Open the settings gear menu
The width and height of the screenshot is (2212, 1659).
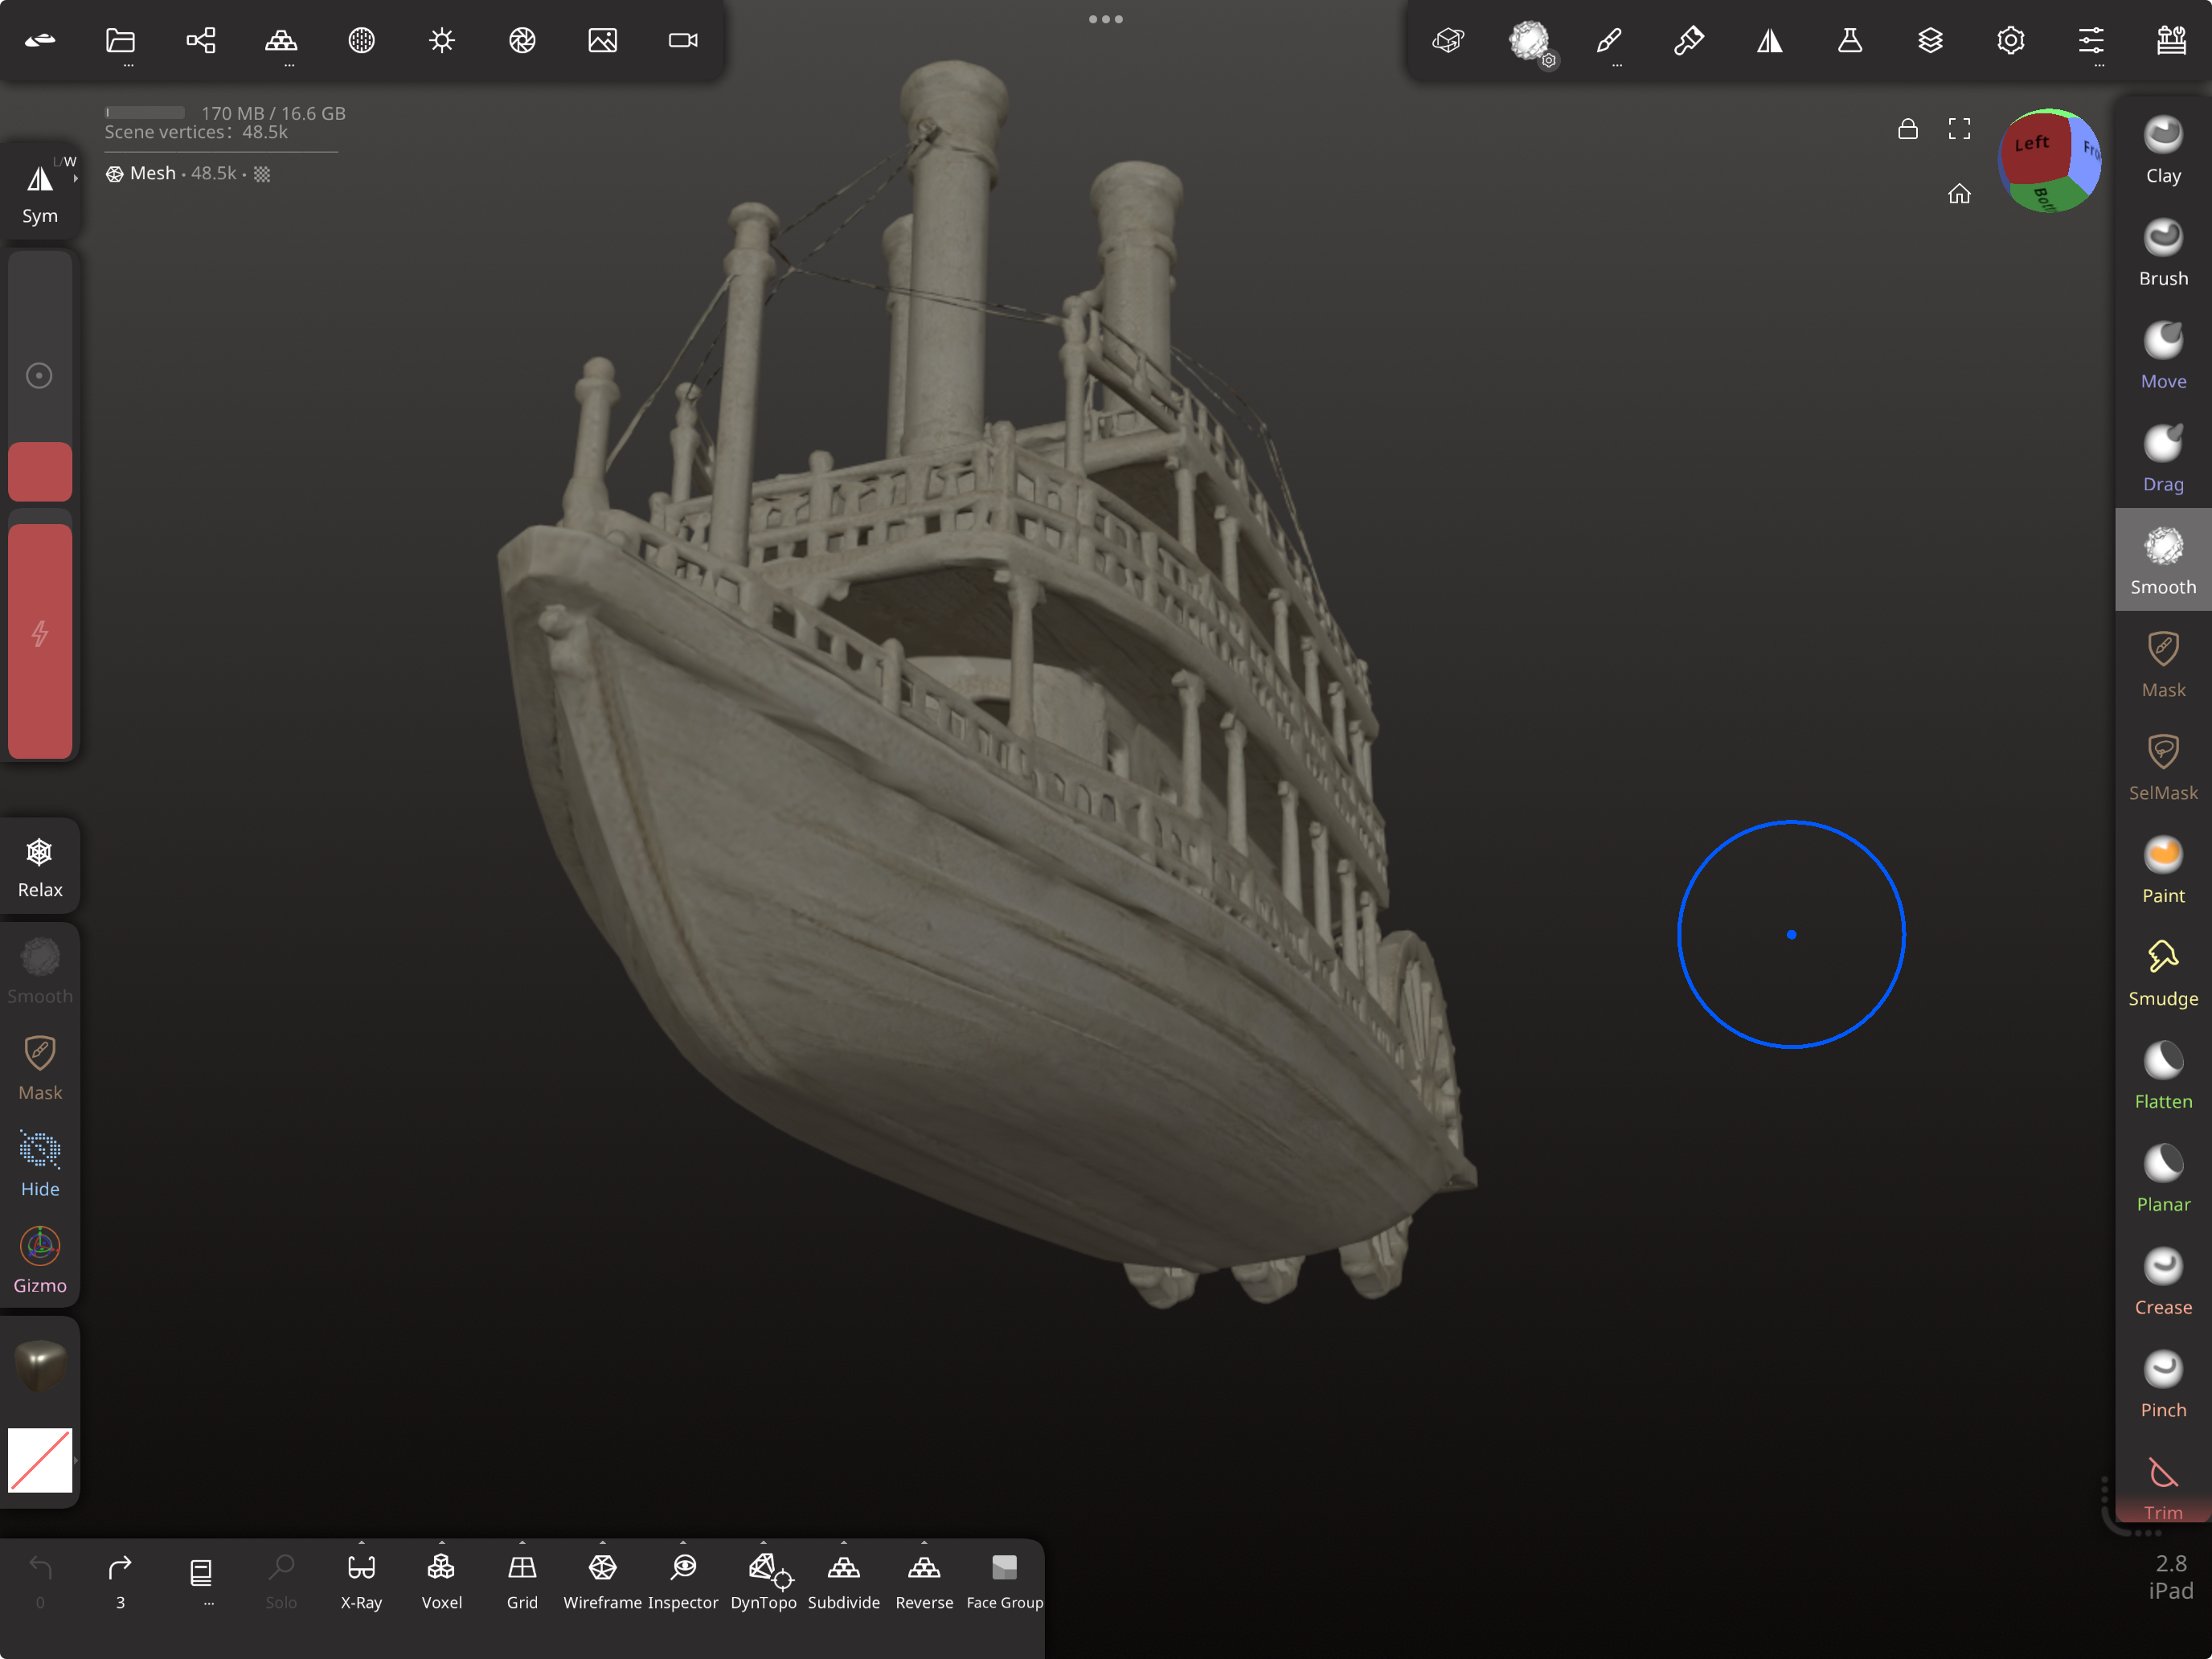[2010, 40]
